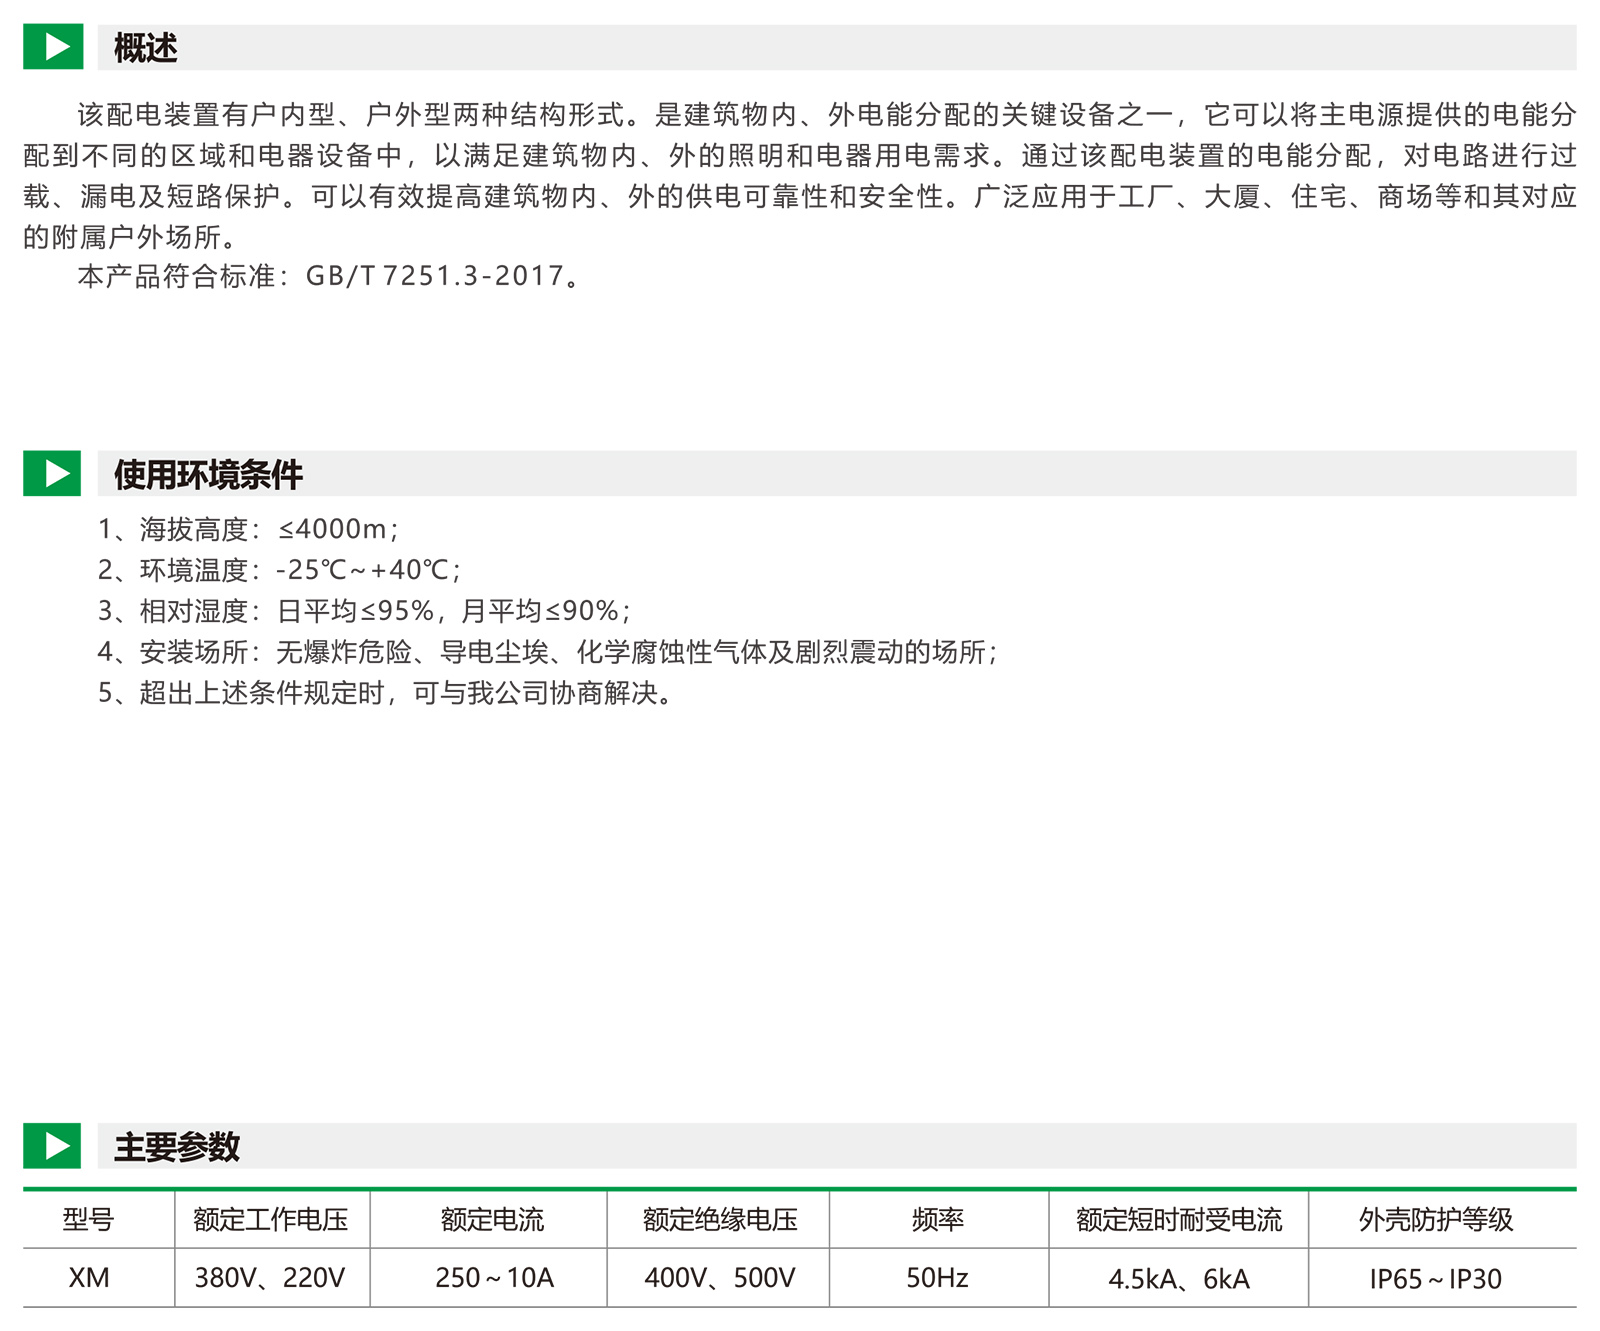Viewport: 1600px width, 1331px height.
Task: Click the 相对湿度 condition line
Action: pyautogui.click(x=364, y=611)
